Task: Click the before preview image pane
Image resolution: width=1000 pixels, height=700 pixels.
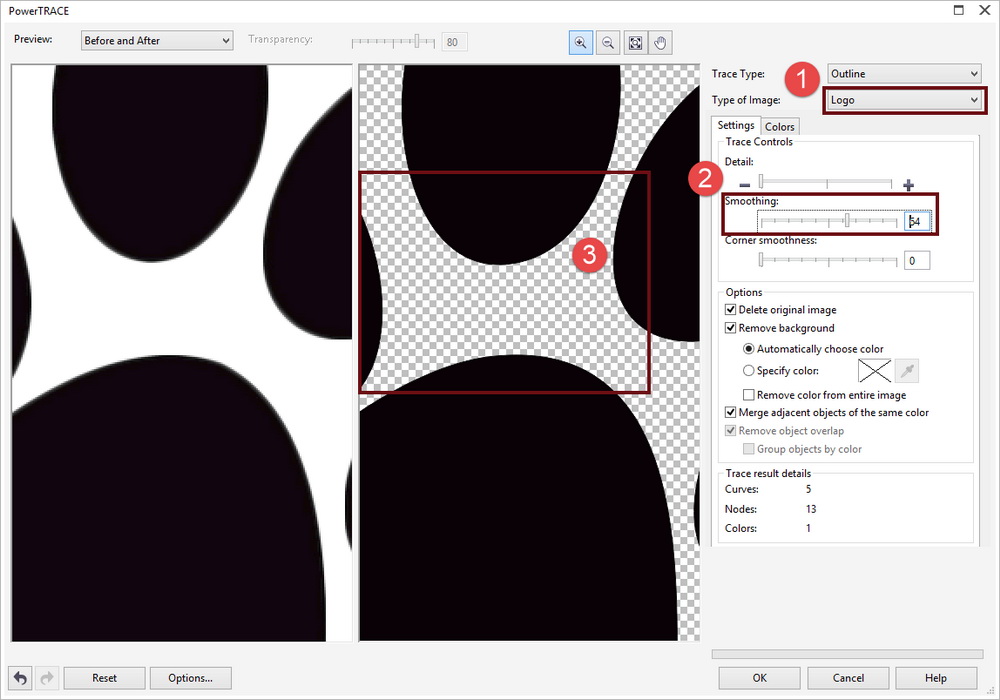Action: [x=182, y=353]
